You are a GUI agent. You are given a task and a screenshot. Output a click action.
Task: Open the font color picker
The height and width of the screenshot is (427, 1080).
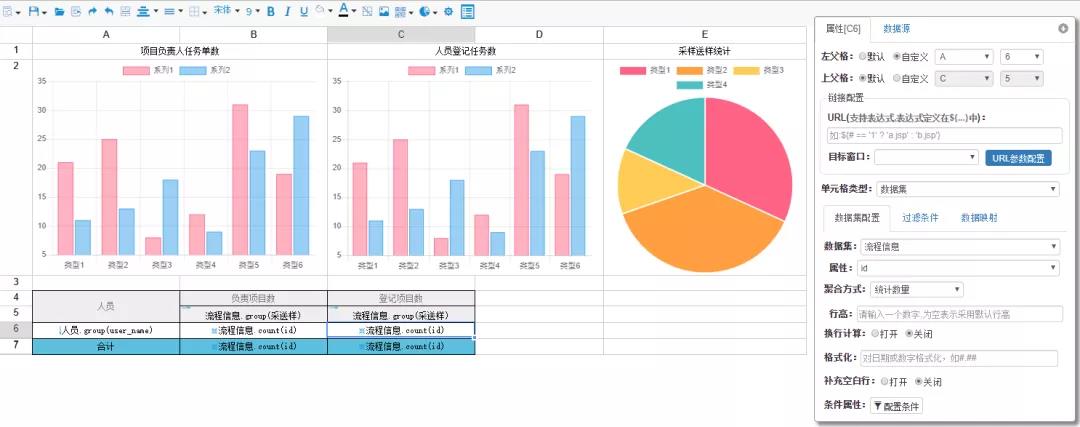[343, 11]
